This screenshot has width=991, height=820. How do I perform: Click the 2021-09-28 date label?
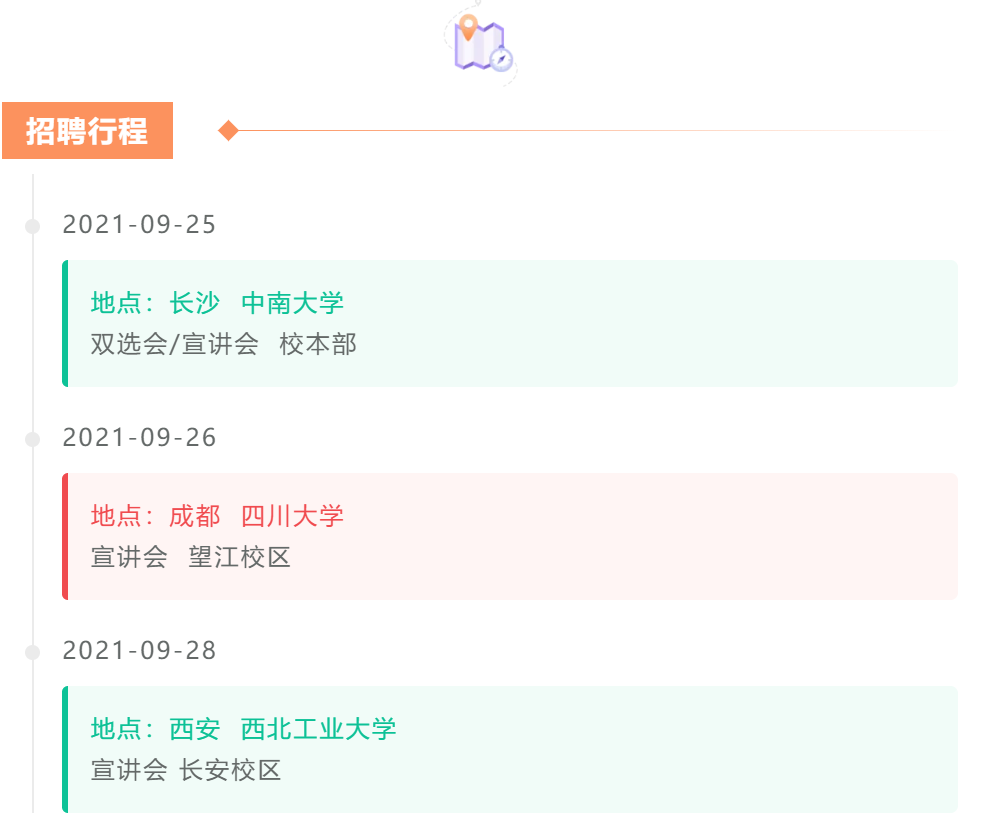pyautogui.click(x=139, y=651)
